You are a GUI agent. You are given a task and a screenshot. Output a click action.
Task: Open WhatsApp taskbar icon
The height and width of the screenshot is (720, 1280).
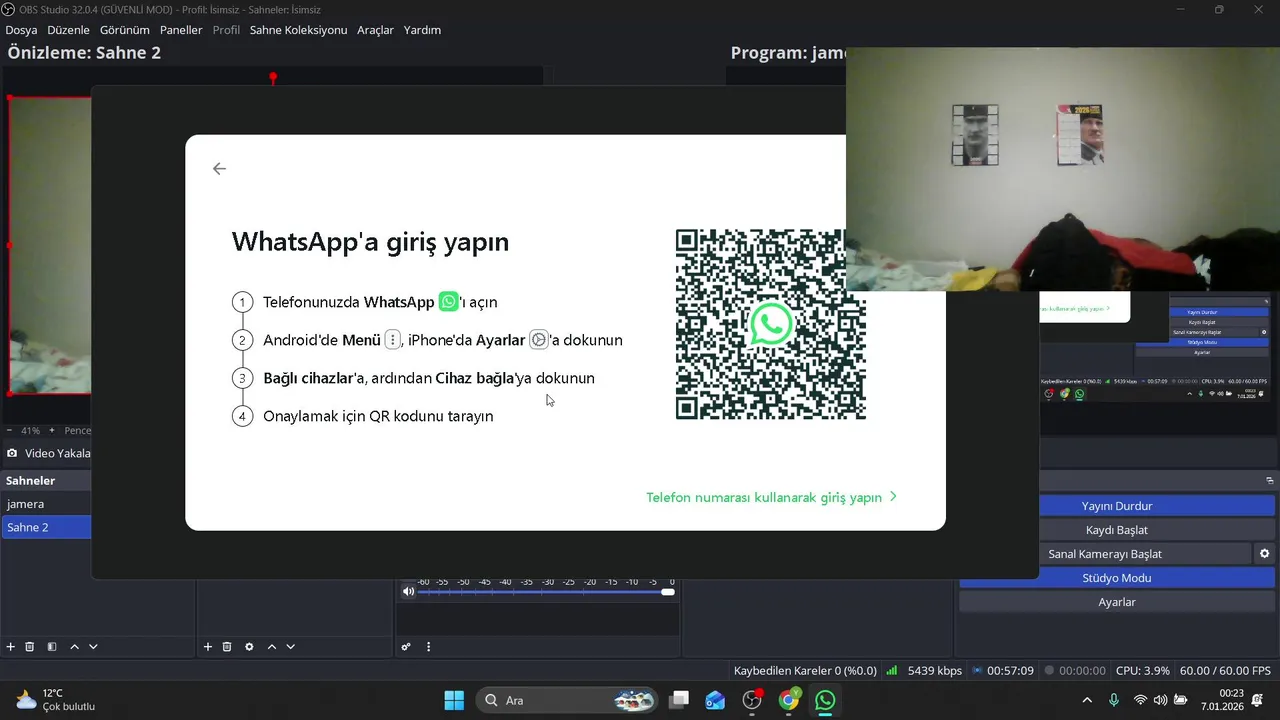point(825,700)
